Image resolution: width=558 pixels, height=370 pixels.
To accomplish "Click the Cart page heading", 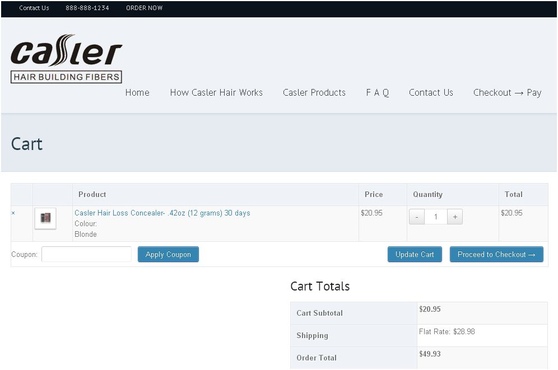I will pyautogui.click(x=27, y=144).
